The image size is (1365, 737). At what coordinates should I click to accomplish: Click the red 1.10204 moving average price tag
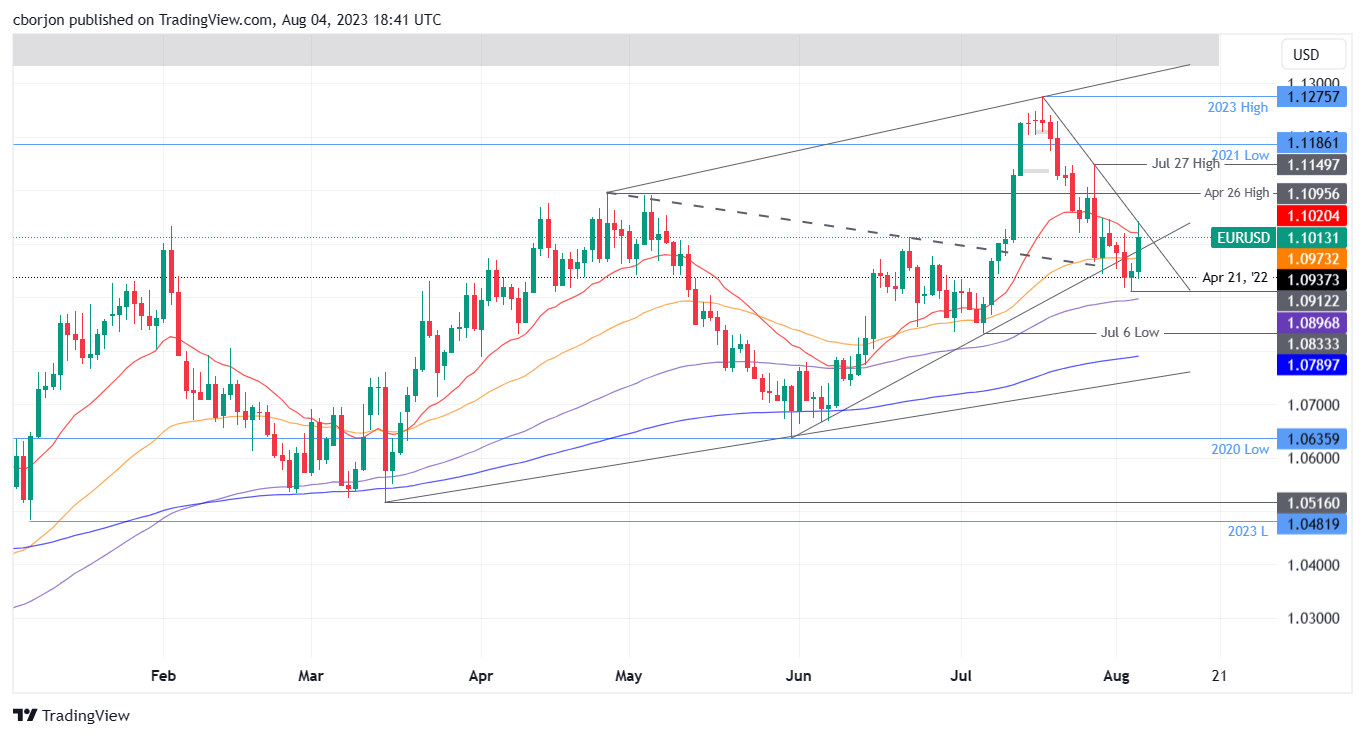(x=1314, y=215)
